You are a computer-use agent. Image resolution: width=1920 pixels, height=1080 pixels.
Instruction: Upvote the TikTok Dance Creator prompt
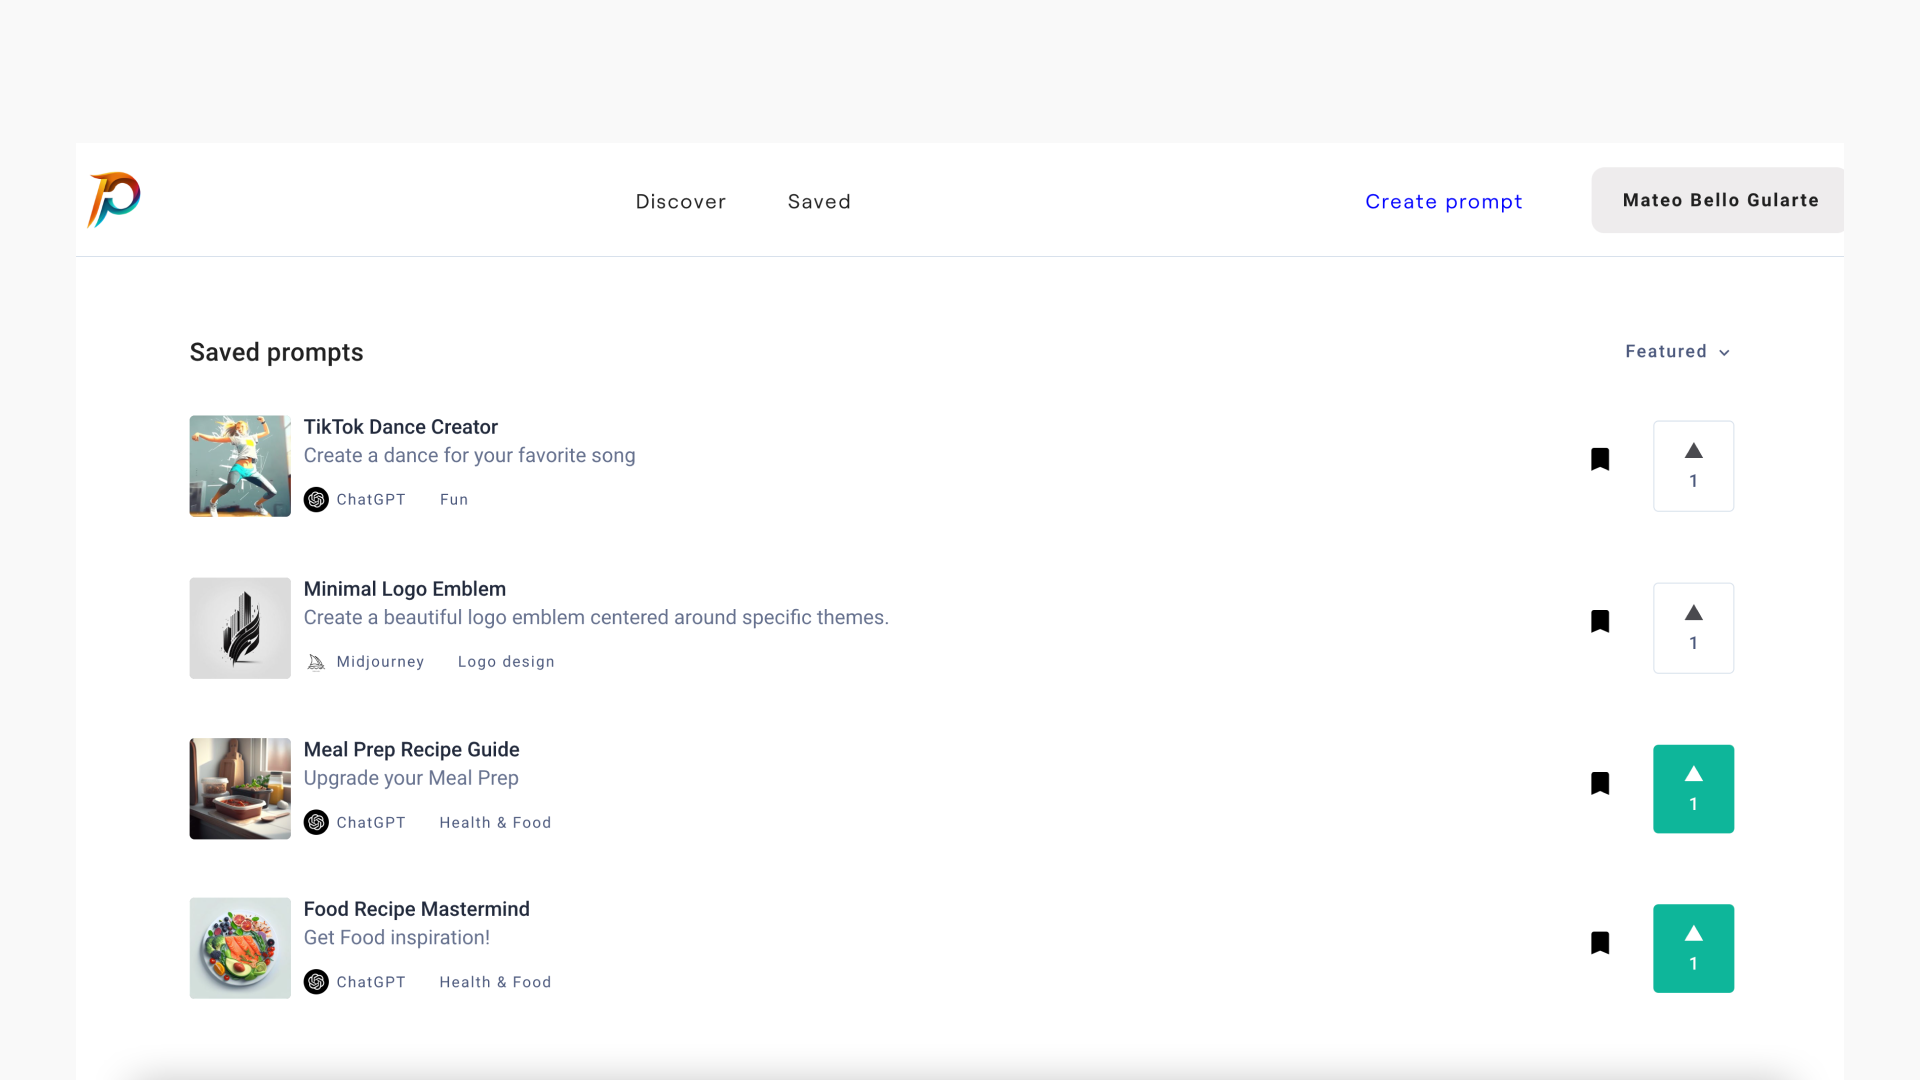pos(1693,466)
